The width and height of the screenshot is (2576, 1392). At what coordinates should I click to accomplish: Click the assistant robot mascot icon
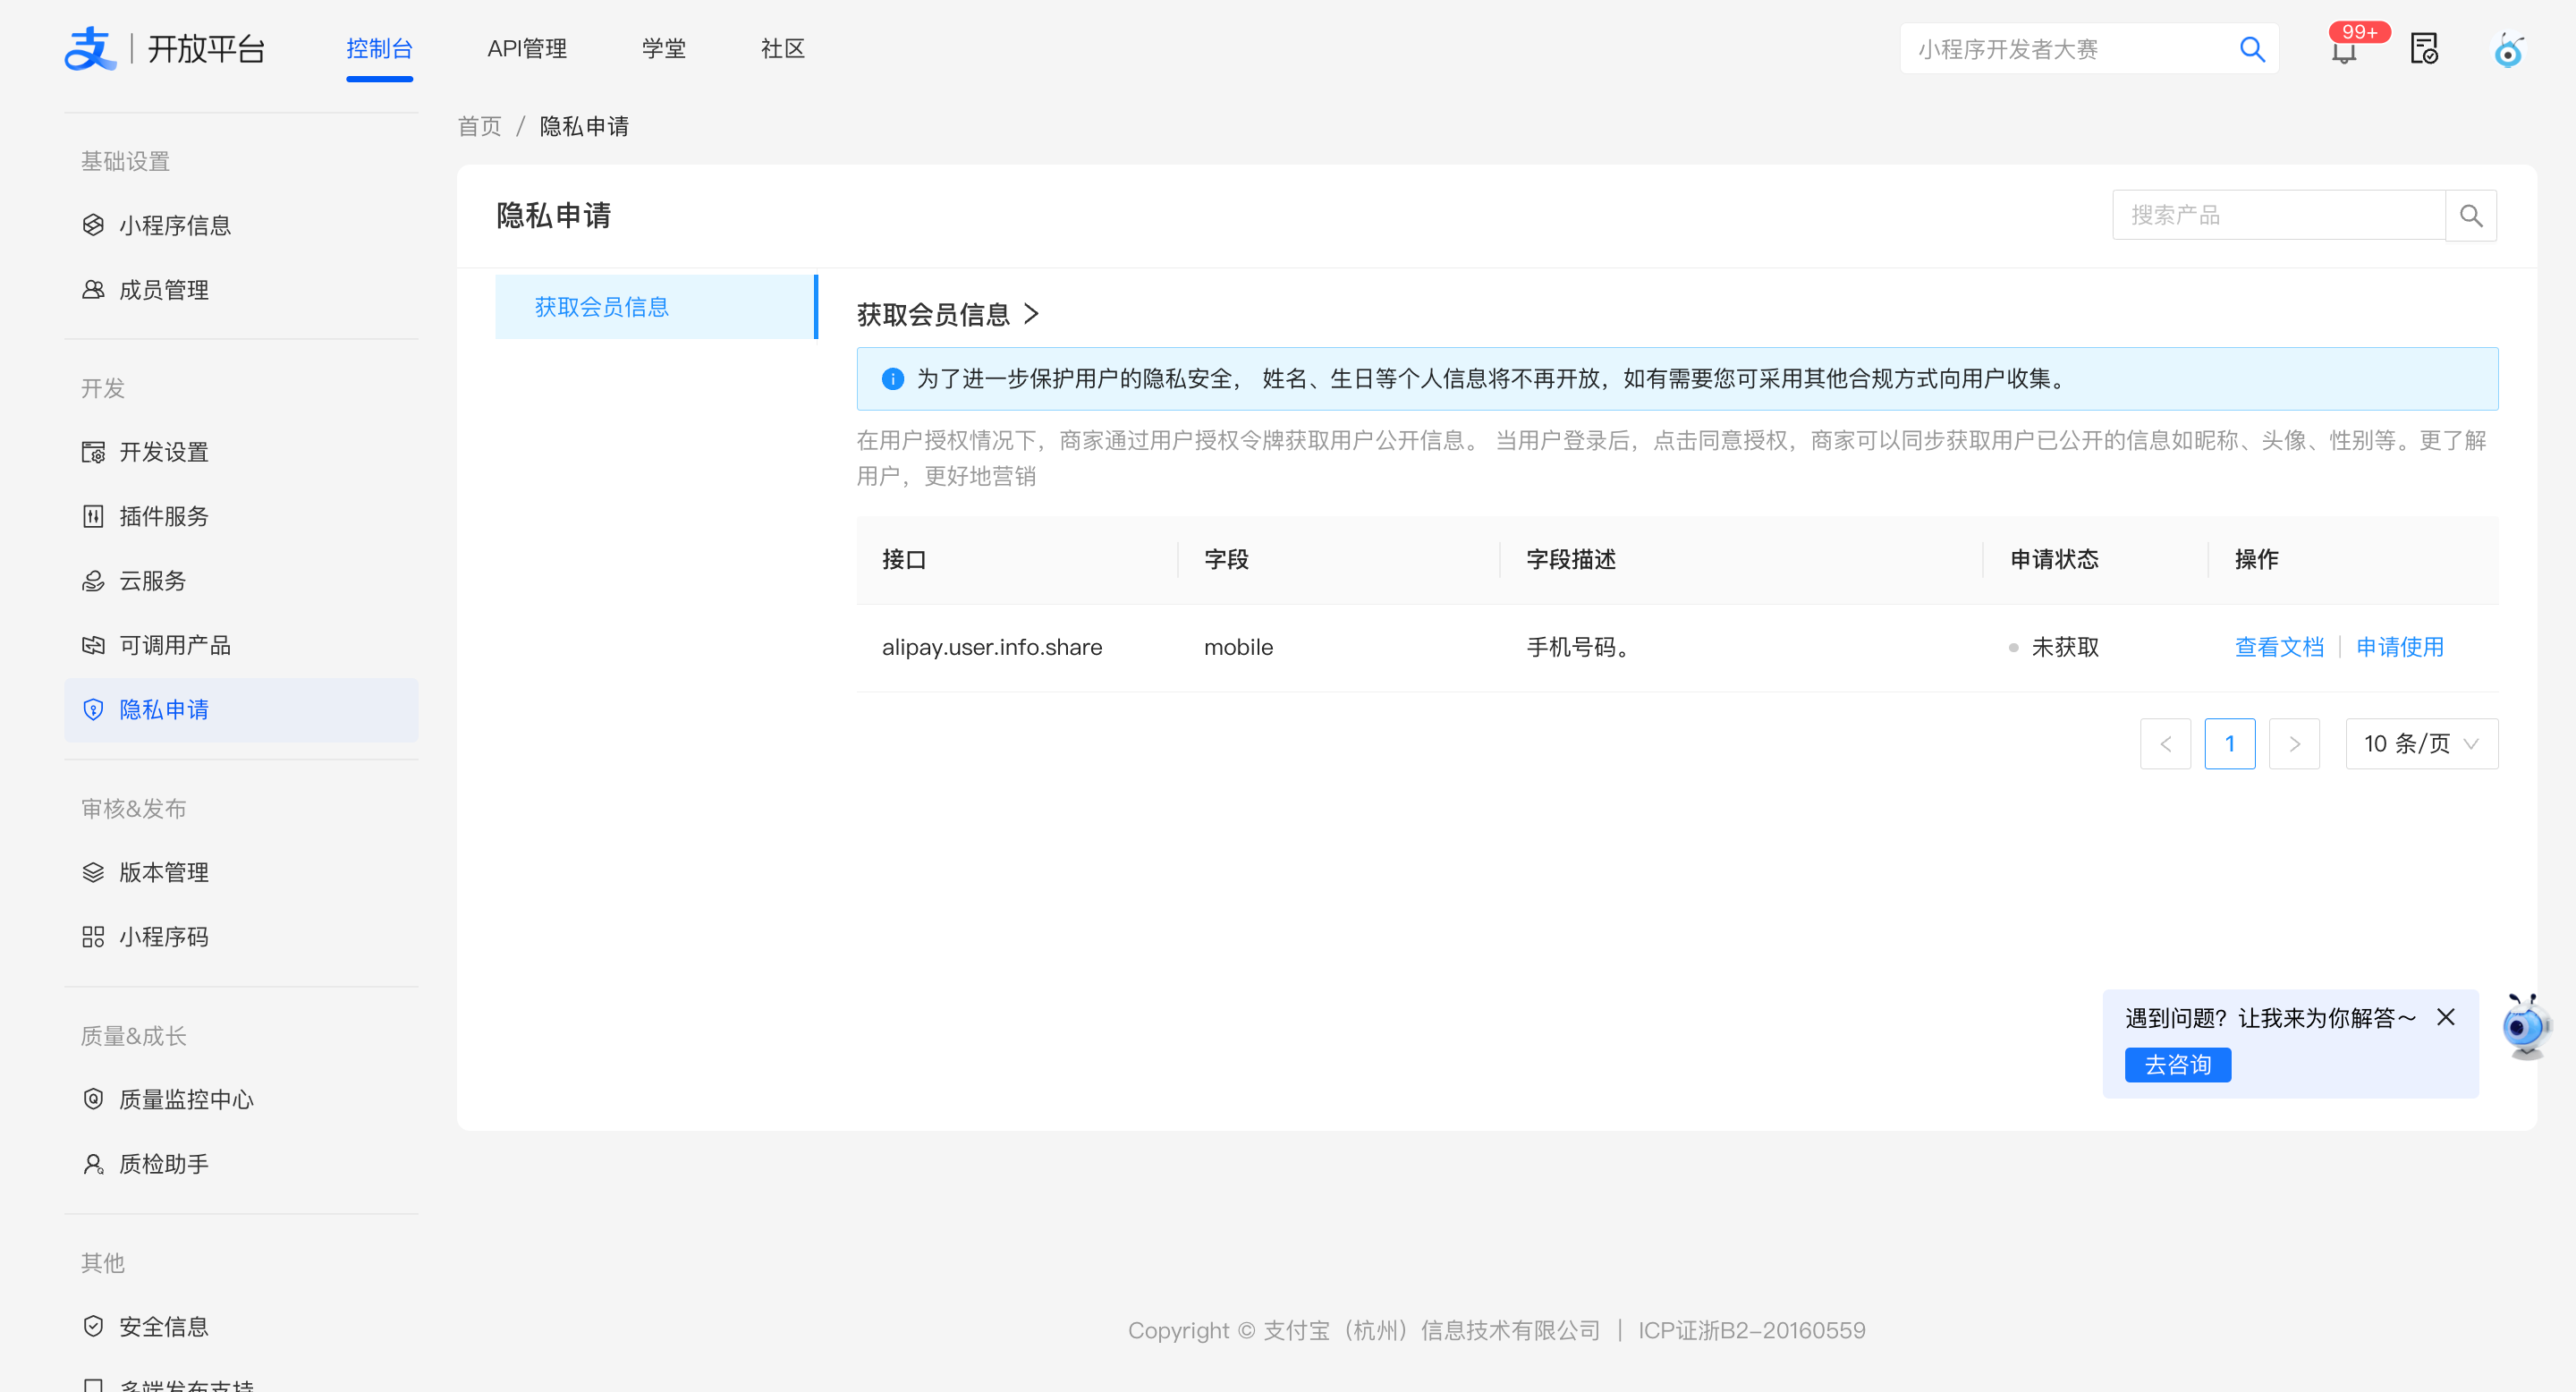pos(2525,1027)
